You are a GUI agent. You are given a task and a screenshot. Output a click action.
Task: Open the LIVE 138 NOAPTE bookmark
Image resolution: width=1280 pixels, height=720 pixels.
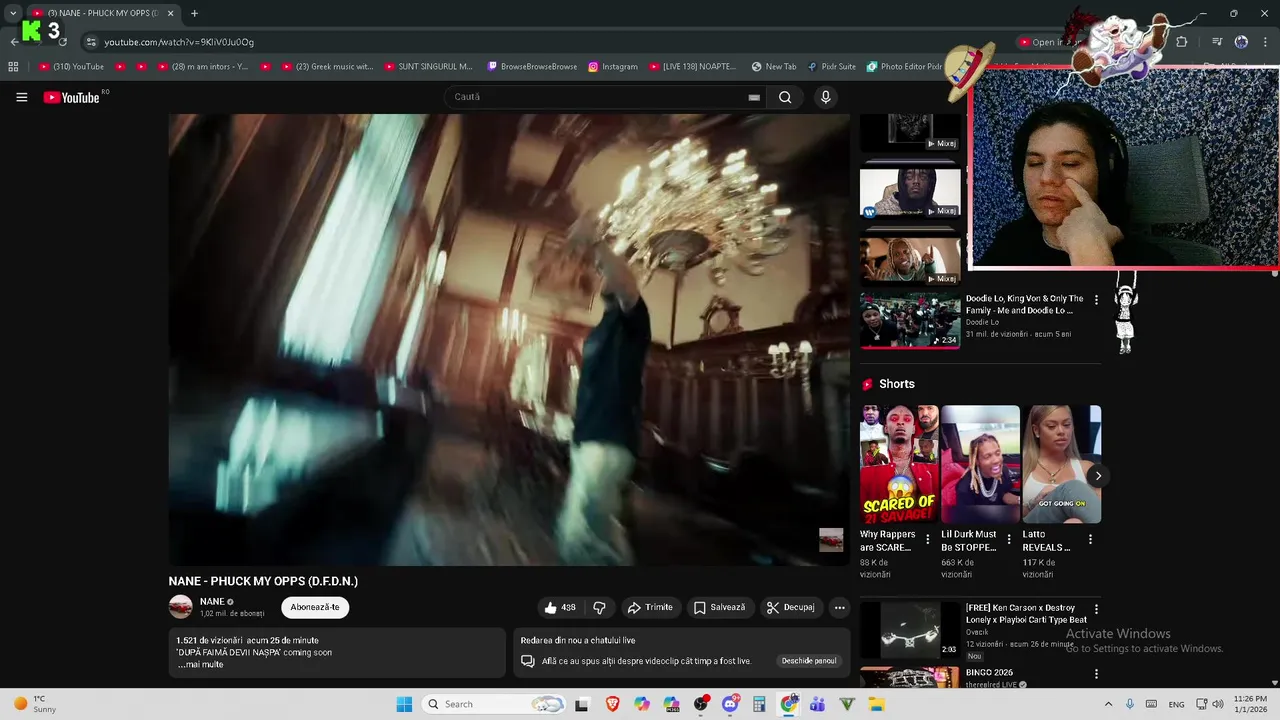coord(692,67)
